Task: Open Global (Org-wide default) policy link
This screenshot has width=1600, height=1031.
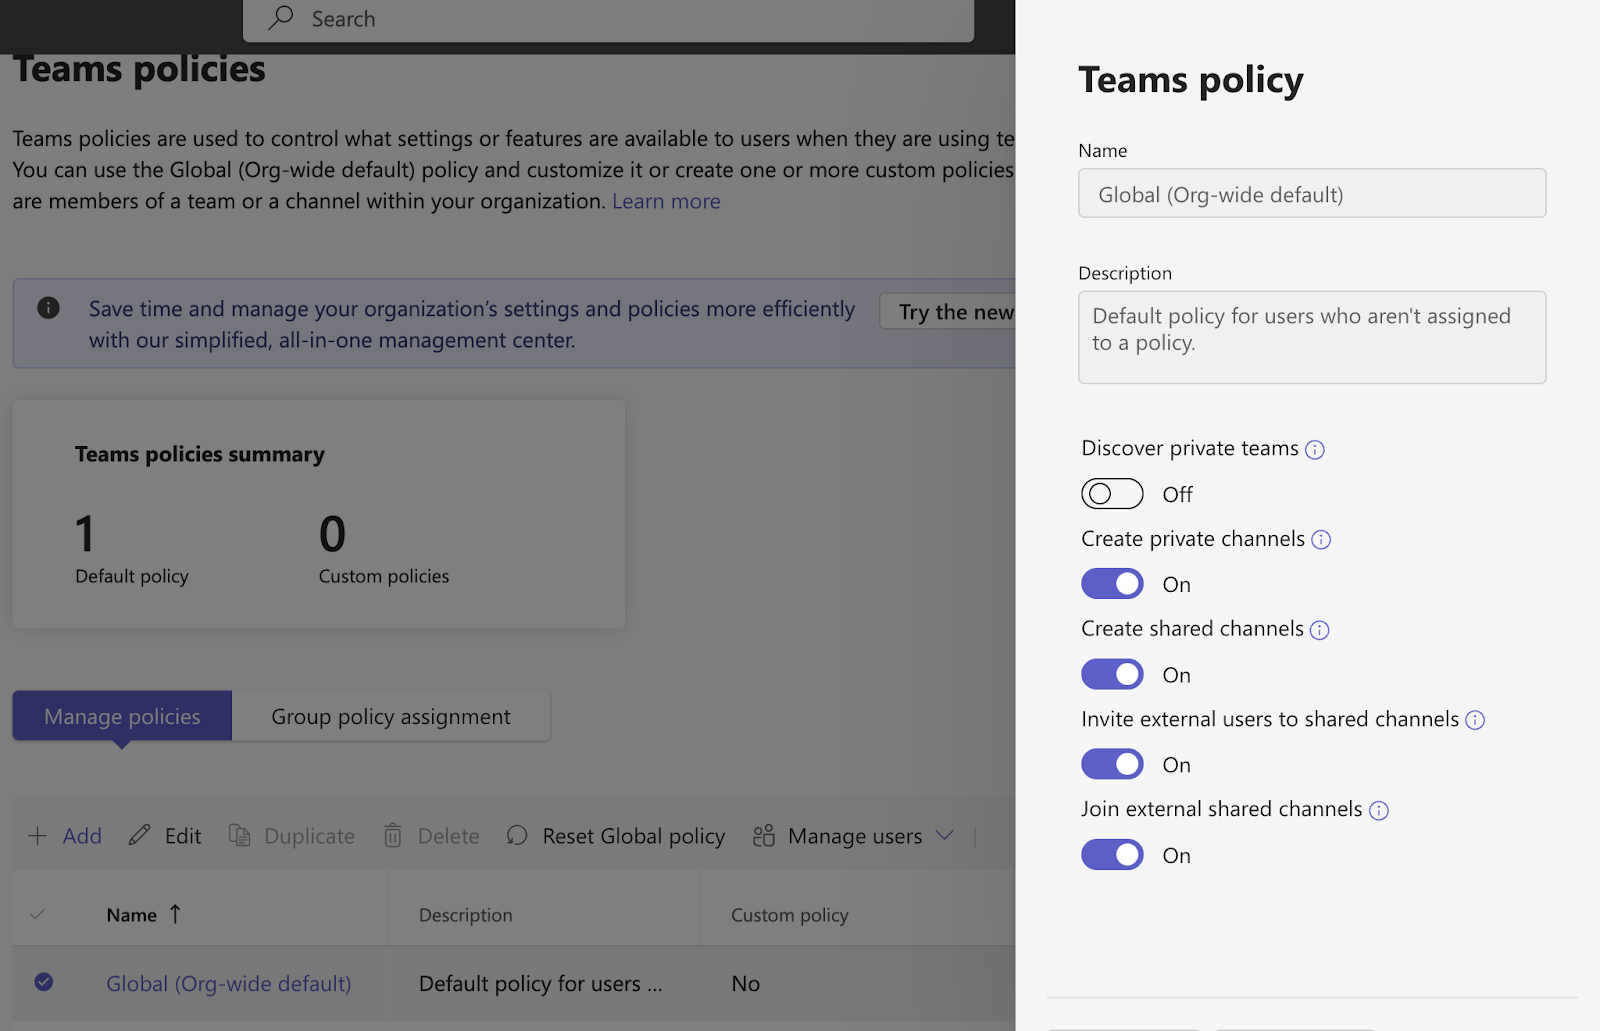Action: (229, 984)
